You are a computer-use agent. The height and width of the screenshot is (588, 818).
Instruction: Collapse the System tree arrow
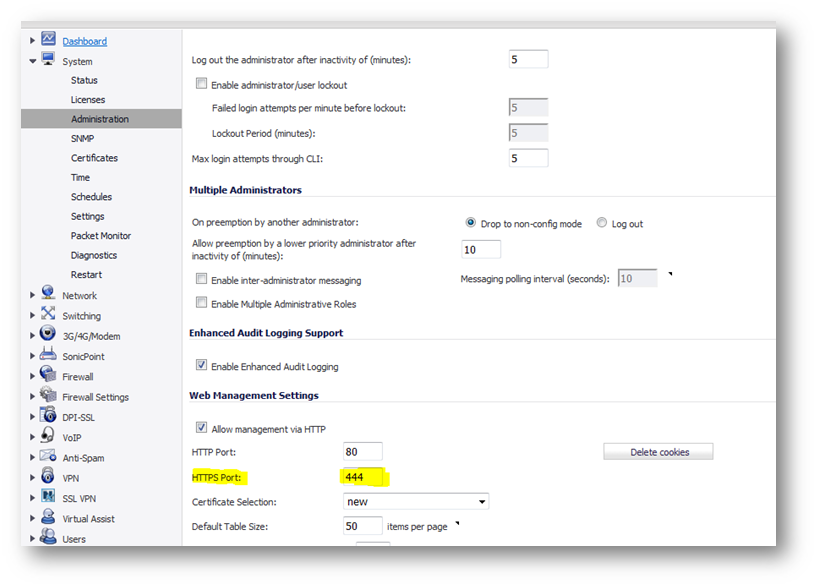click(x=32, y=61)
